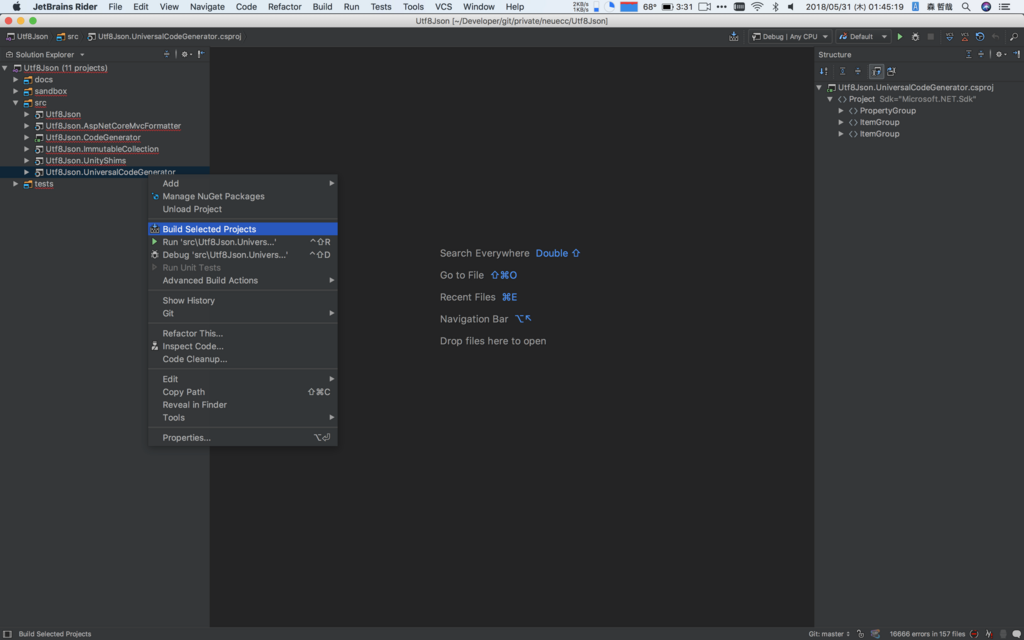Expand the sandbox folder
This screenshot has width=1024, height=640.
pos(16,91)
